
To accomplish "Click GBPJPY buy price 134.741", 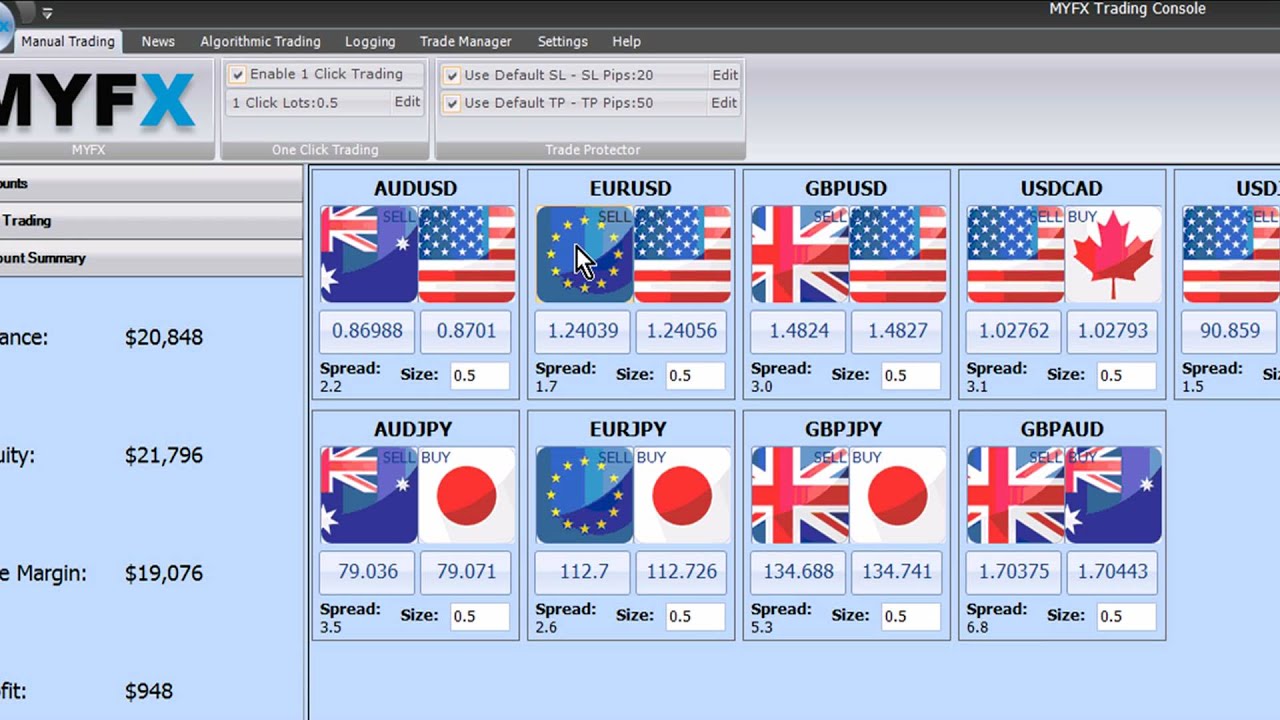I will (898, 572).
